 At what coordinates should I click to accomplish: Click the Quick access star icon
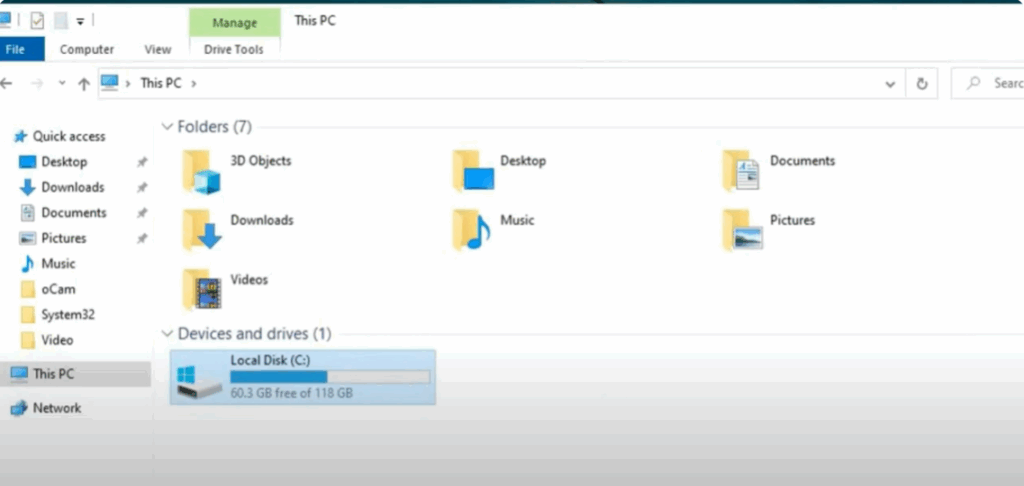[21, 137]
